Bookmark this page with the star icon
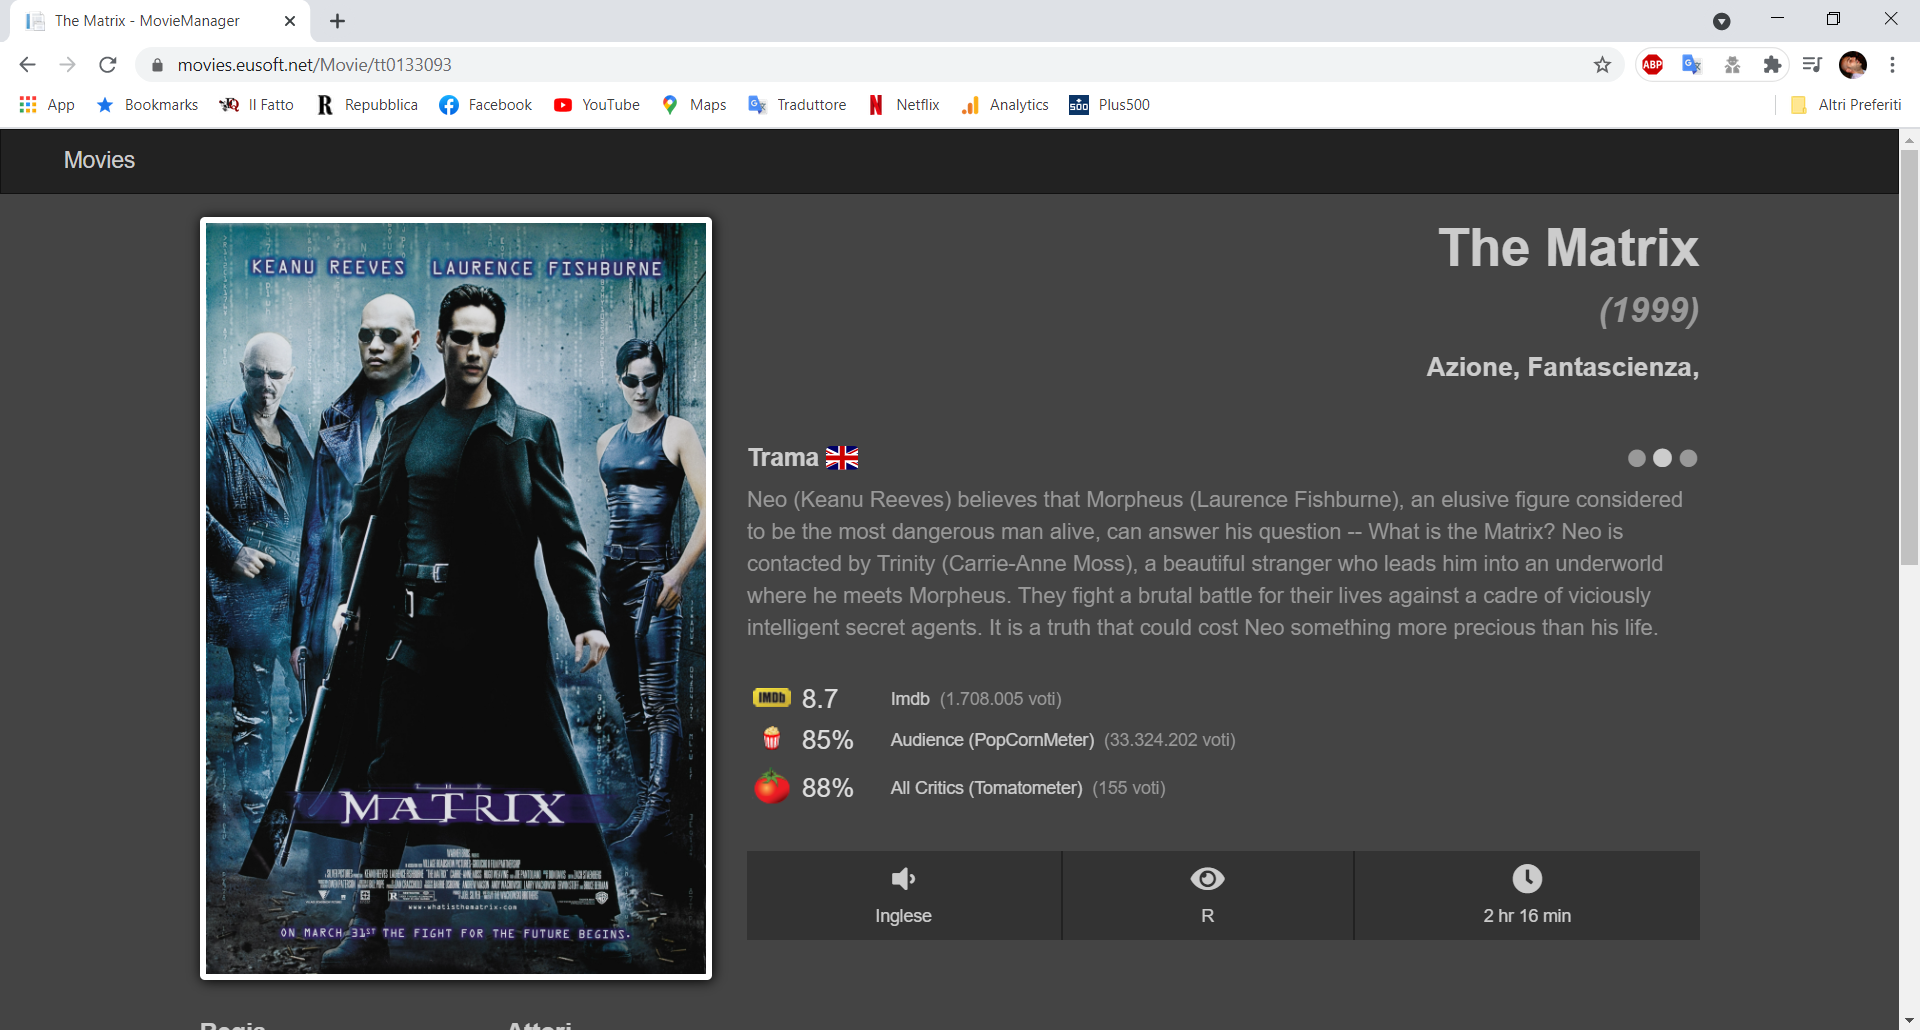The image size is (1920, 1030). (1603, 65)
